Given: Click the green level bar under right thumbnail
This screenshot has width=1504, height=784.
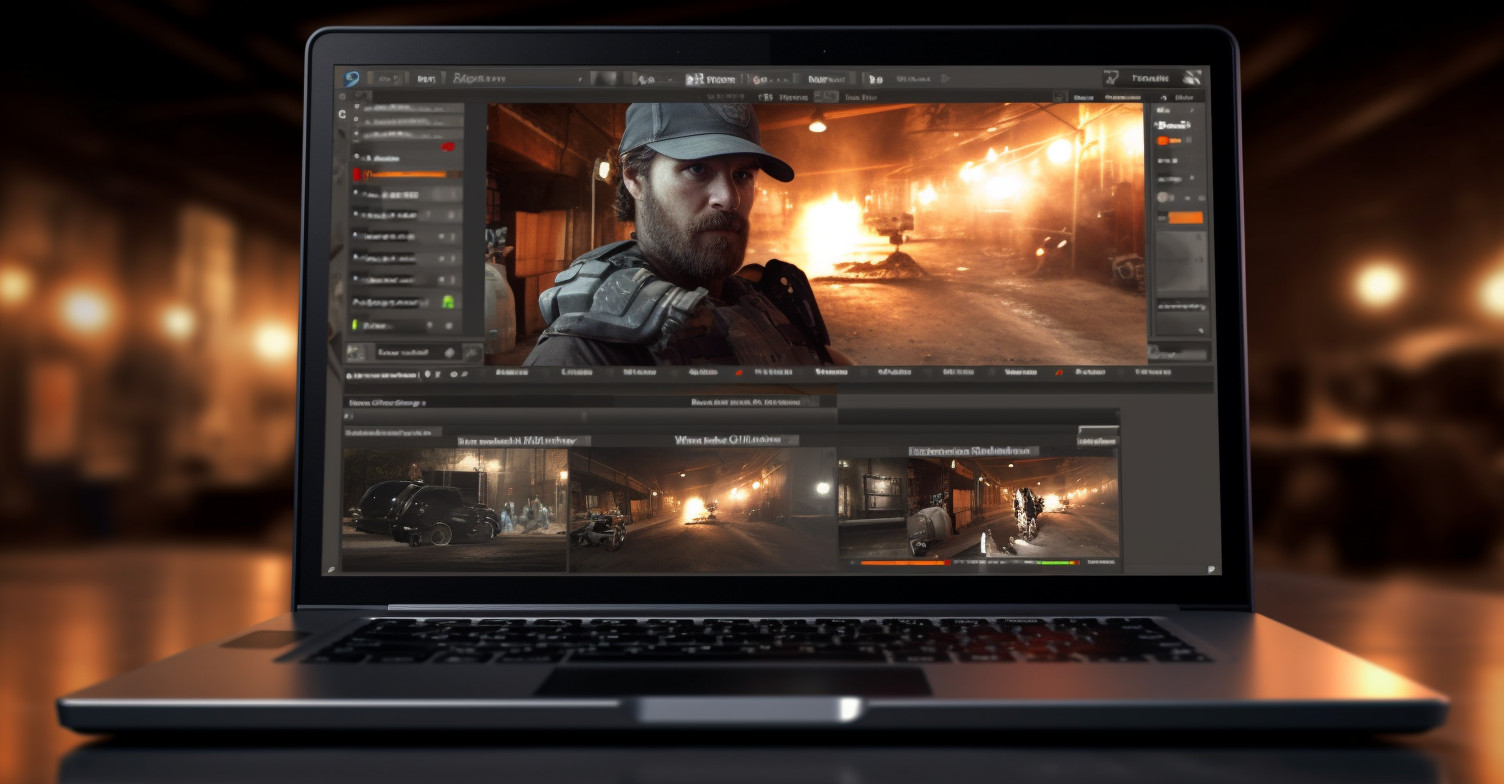Looking at the screenshot, I should pos(1057,563).
